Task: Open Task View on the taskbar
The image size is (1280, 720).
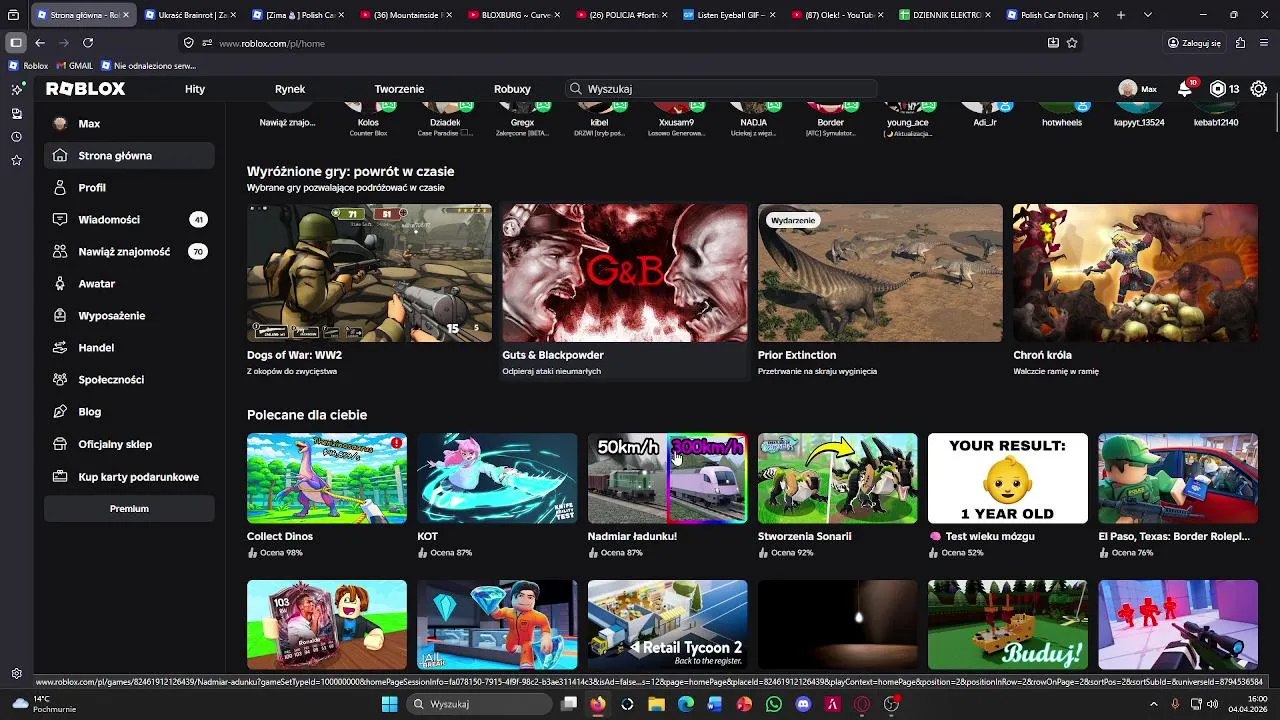Action: pyautogui.click(x=569, y=704)
